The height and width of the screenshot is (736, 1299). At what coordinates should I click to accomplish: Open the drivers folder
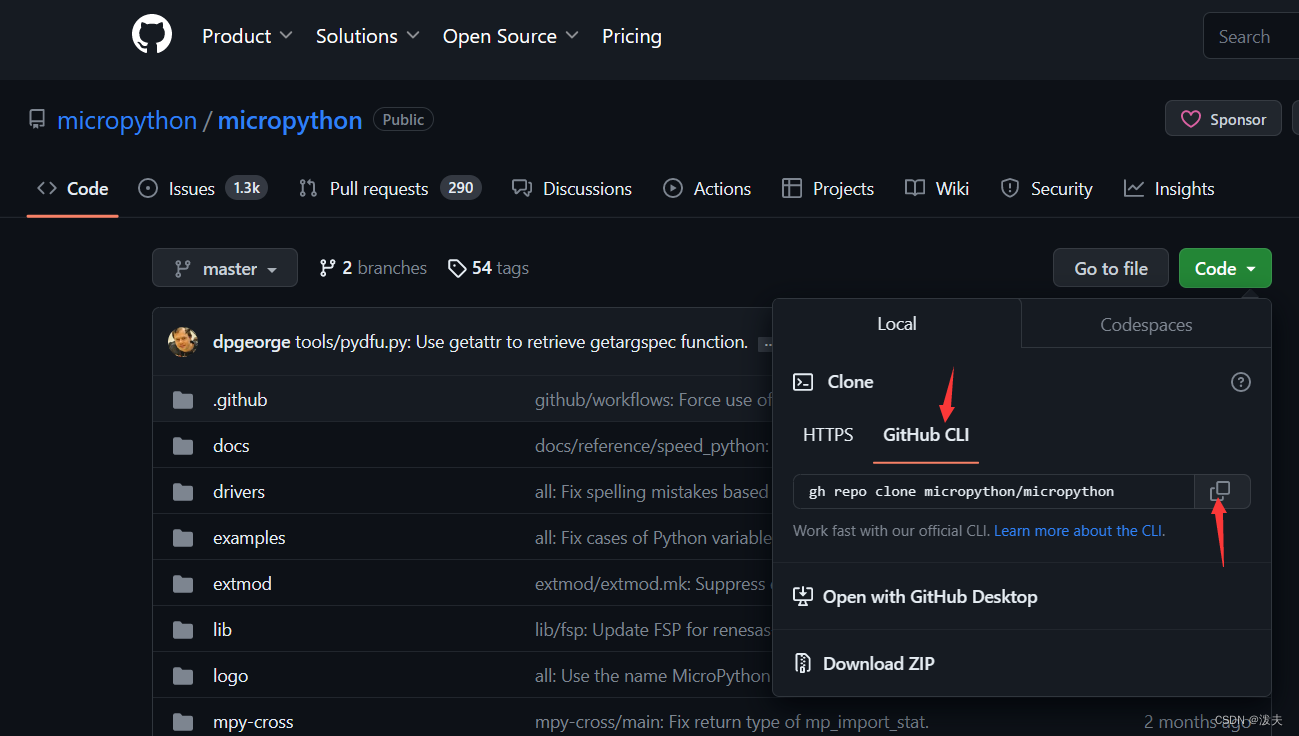point(239,492)
